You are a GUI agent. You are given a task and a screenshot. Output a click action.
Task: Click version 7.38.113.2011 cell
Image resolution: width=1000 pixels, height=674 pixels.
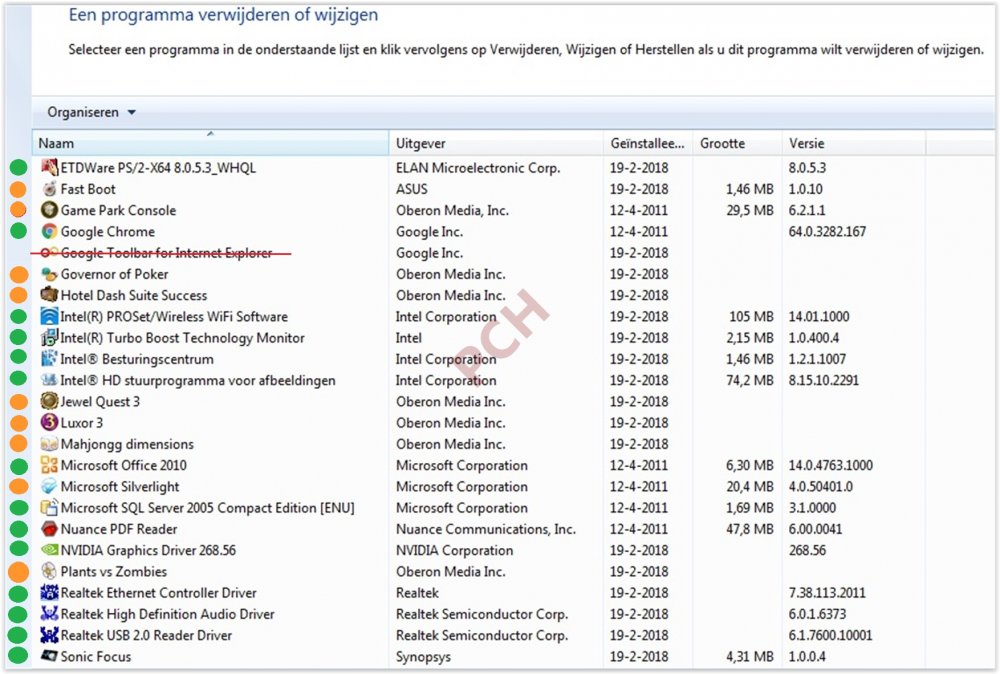pyautogui.click(x=827, y=592)
